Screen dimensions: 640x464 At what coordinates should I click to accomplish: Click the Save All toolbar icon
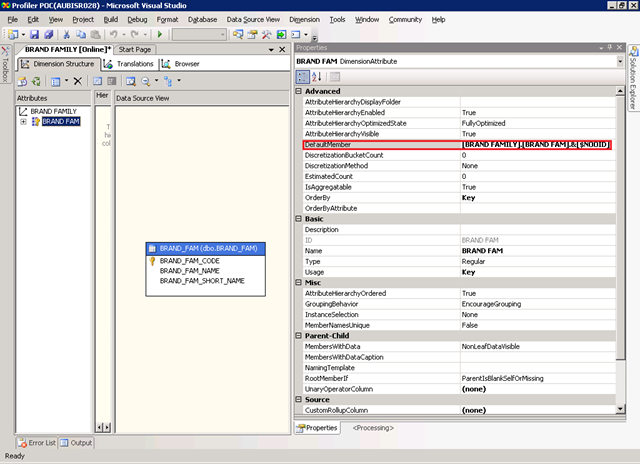[x=49, y=35]
